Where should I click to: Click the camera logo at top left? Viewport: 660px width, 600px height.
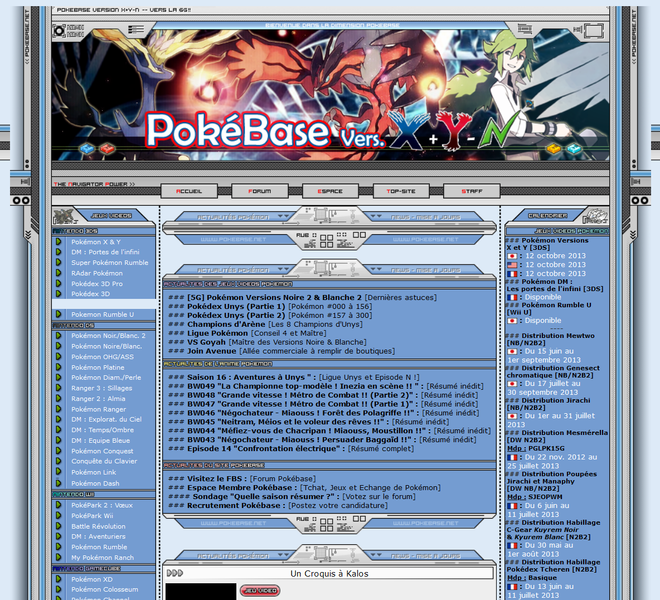59,31
